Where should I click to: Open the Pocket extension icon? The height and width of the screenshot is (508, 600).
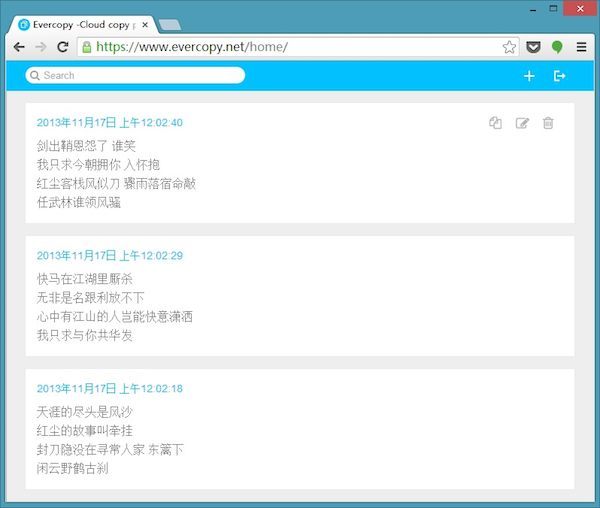[533, 47]
